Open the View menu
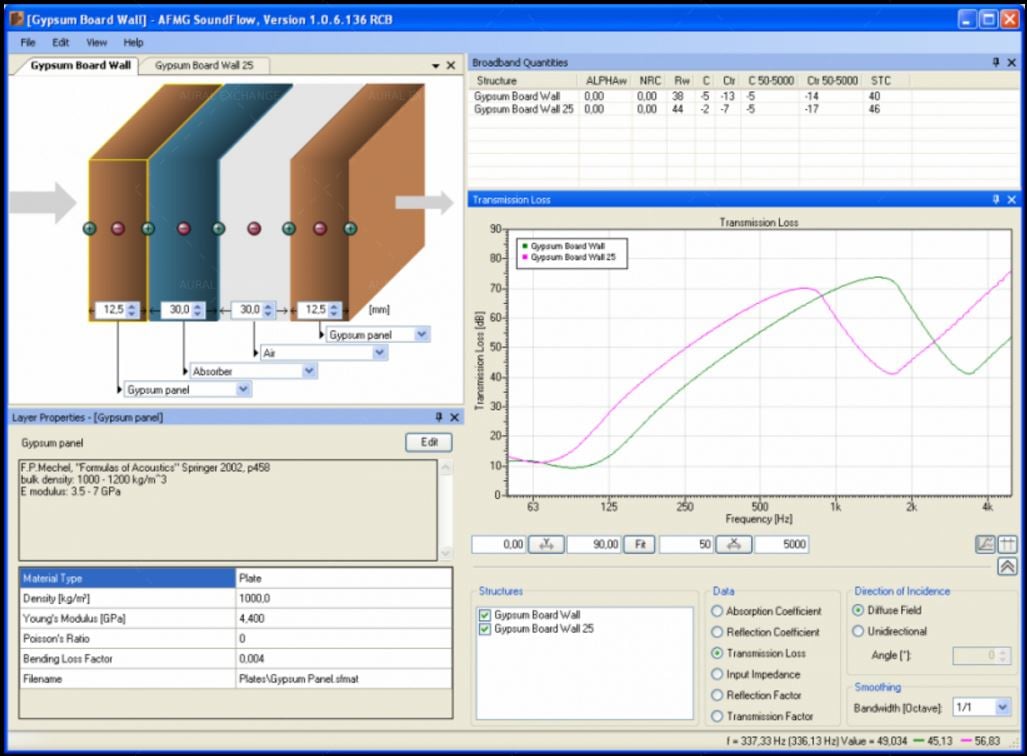Viewport: 1027px width, 756px height. (x=96, y=43)
